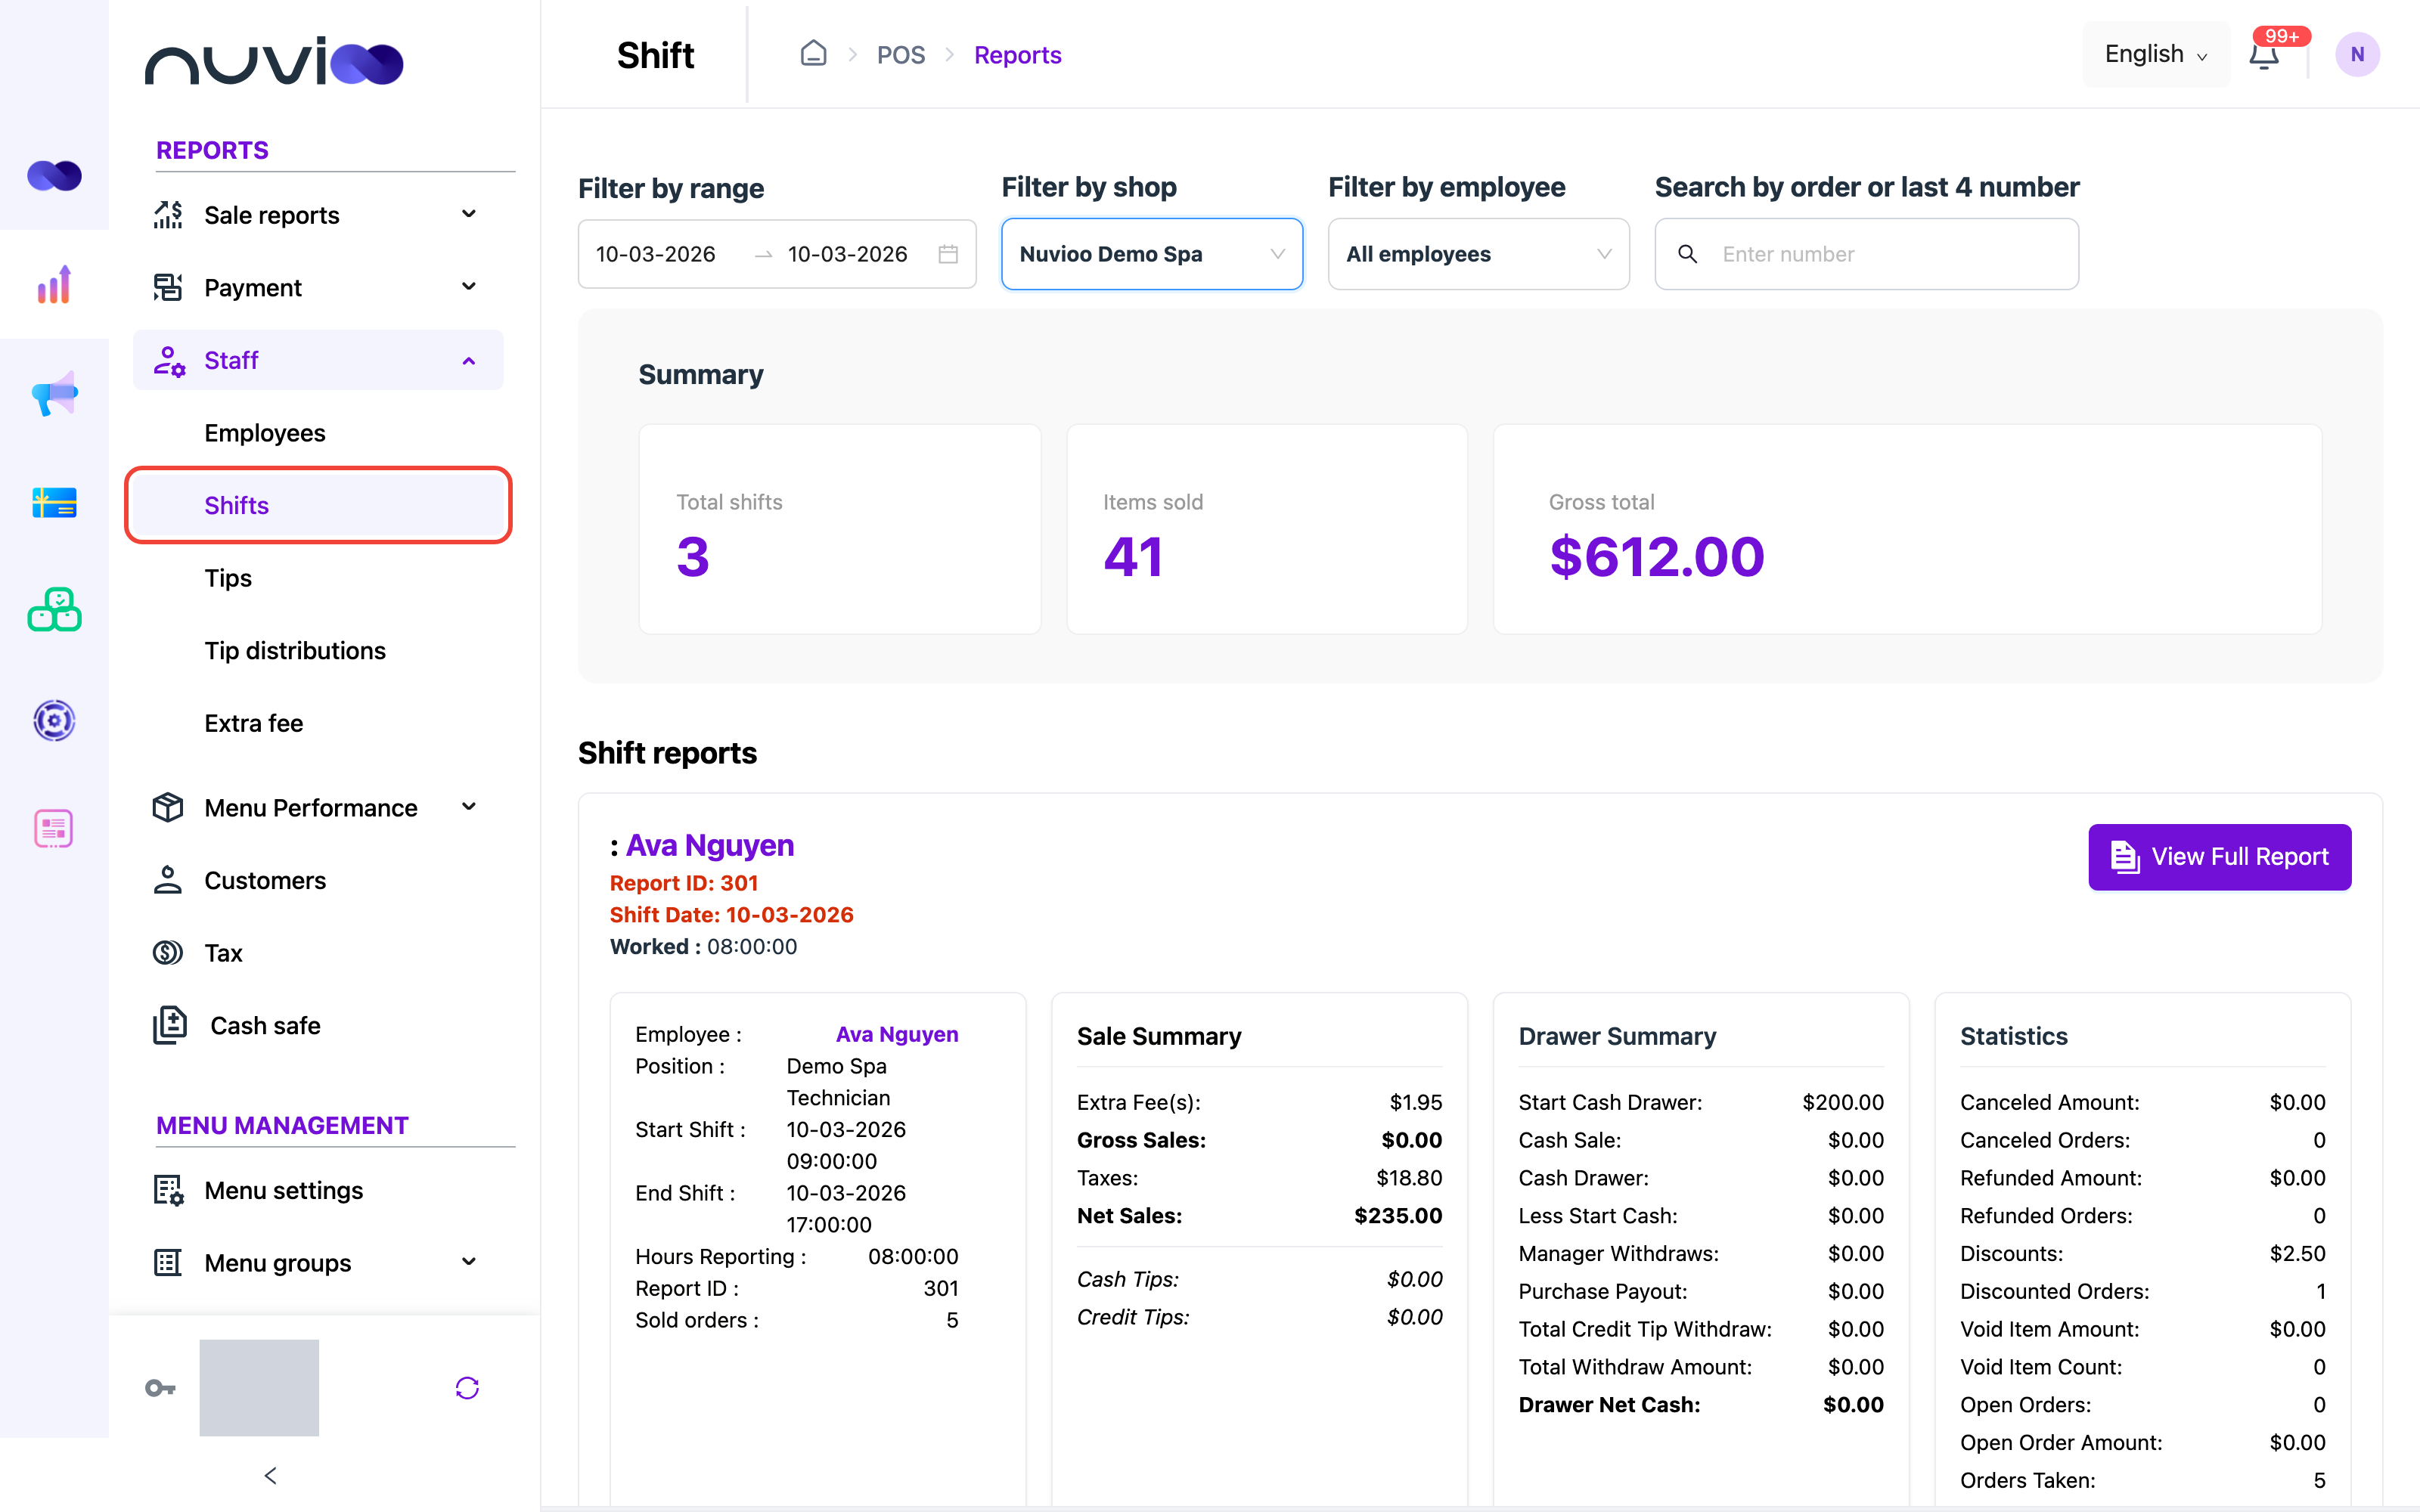2420x1512 pixels.
Task: Click Reports in the breadcrumb
Action: (x=1018, y=55)
